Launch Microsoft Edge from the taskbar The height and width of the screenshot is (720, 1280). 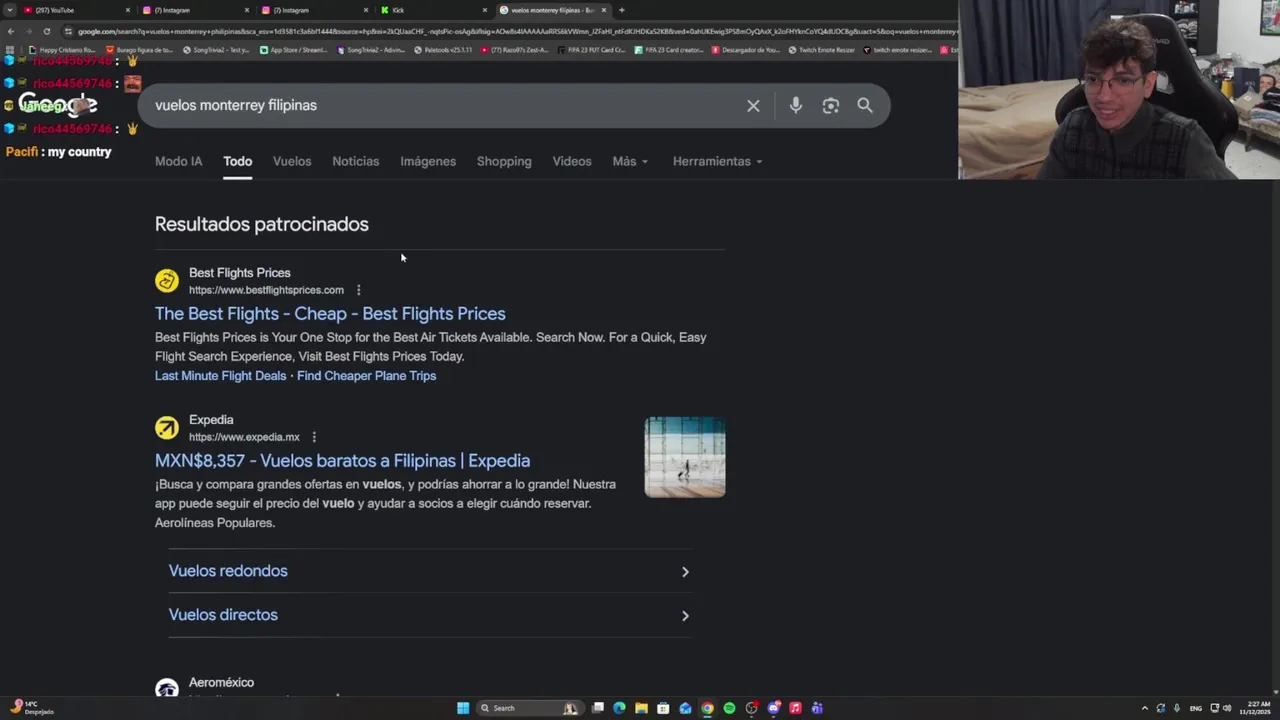(619, 708)
